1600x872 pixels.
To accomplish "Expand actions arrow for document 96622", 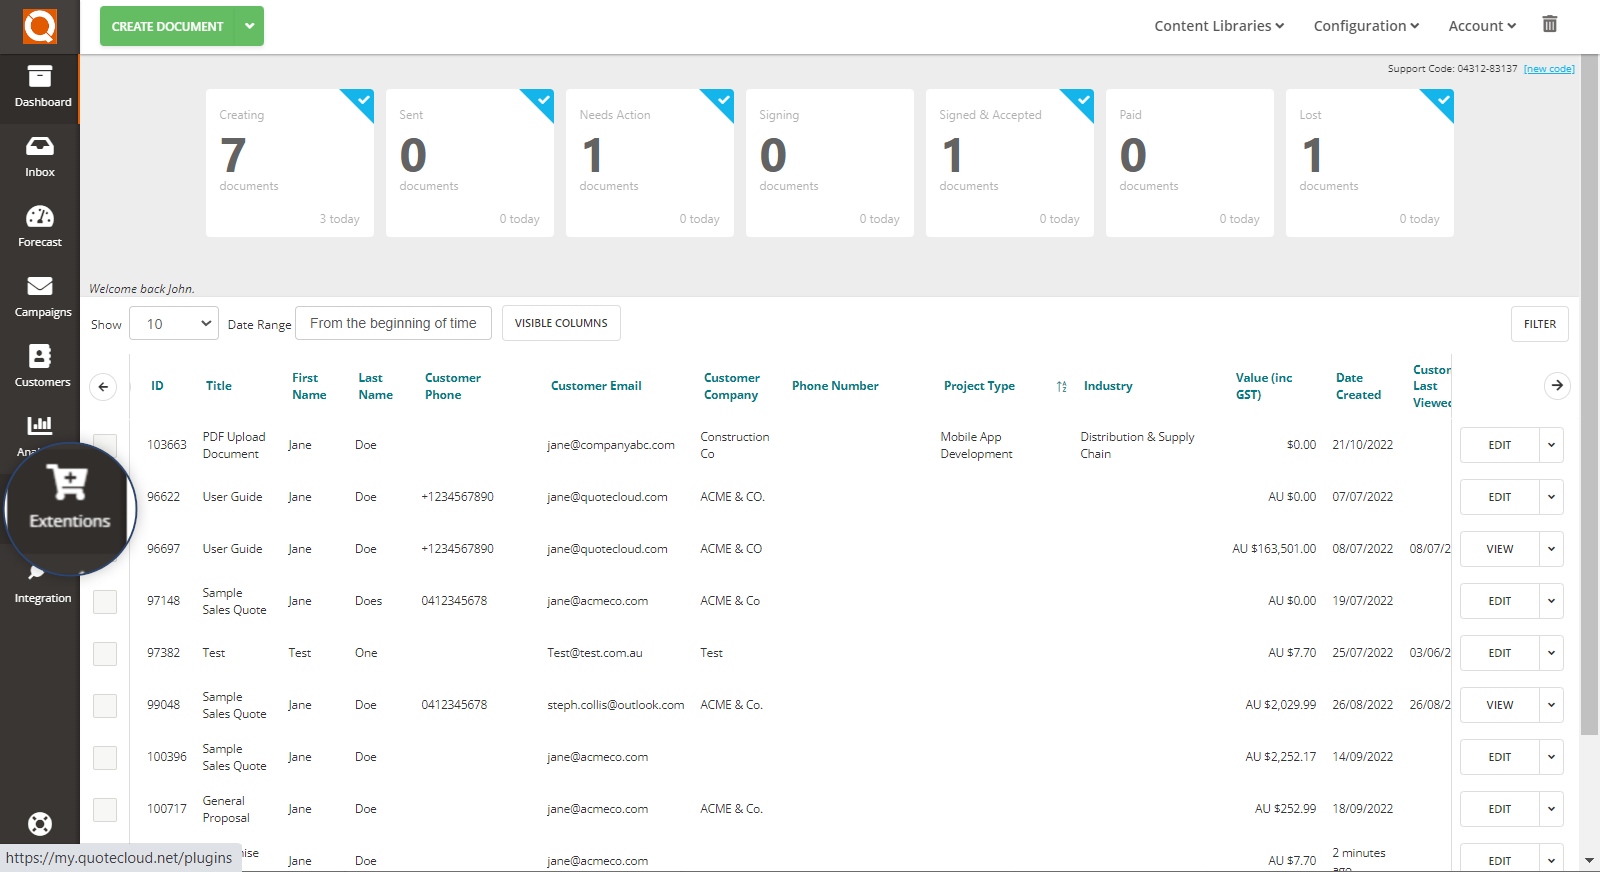I will tap(1551, 497).
